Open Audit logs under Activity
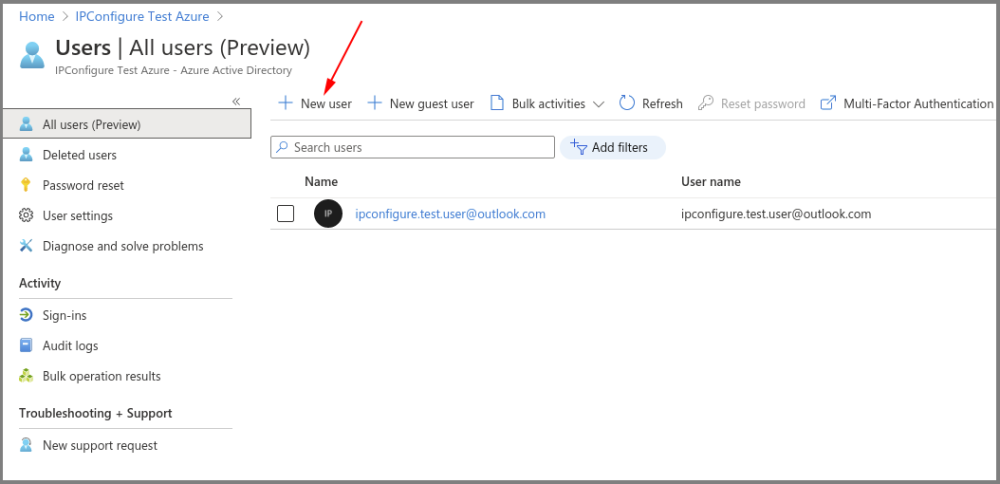 point(70,346)
